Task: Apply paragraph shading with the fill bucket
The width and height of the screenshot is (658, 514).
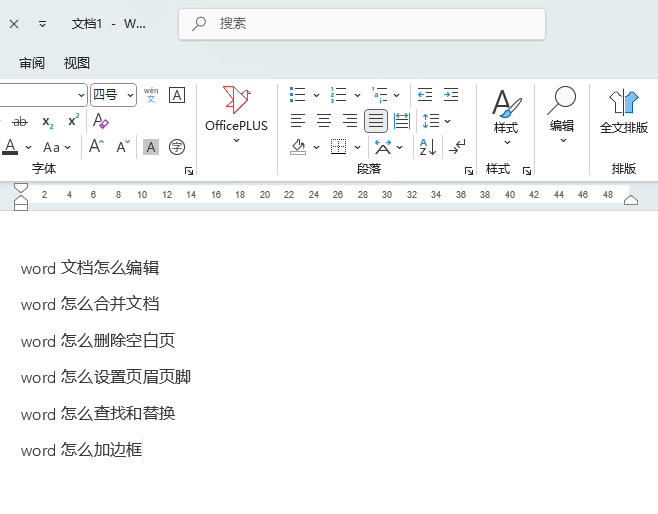Action: [298, 147]
